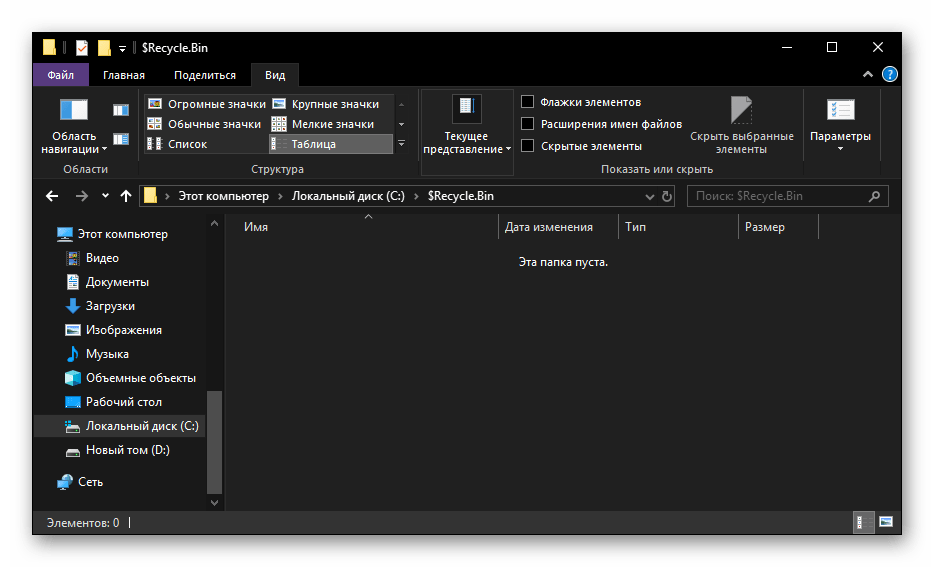This screenshot has height=567, width=934.
Task: Click breadcrumb arrow after Этот компьютер
Action: [280, 197]
